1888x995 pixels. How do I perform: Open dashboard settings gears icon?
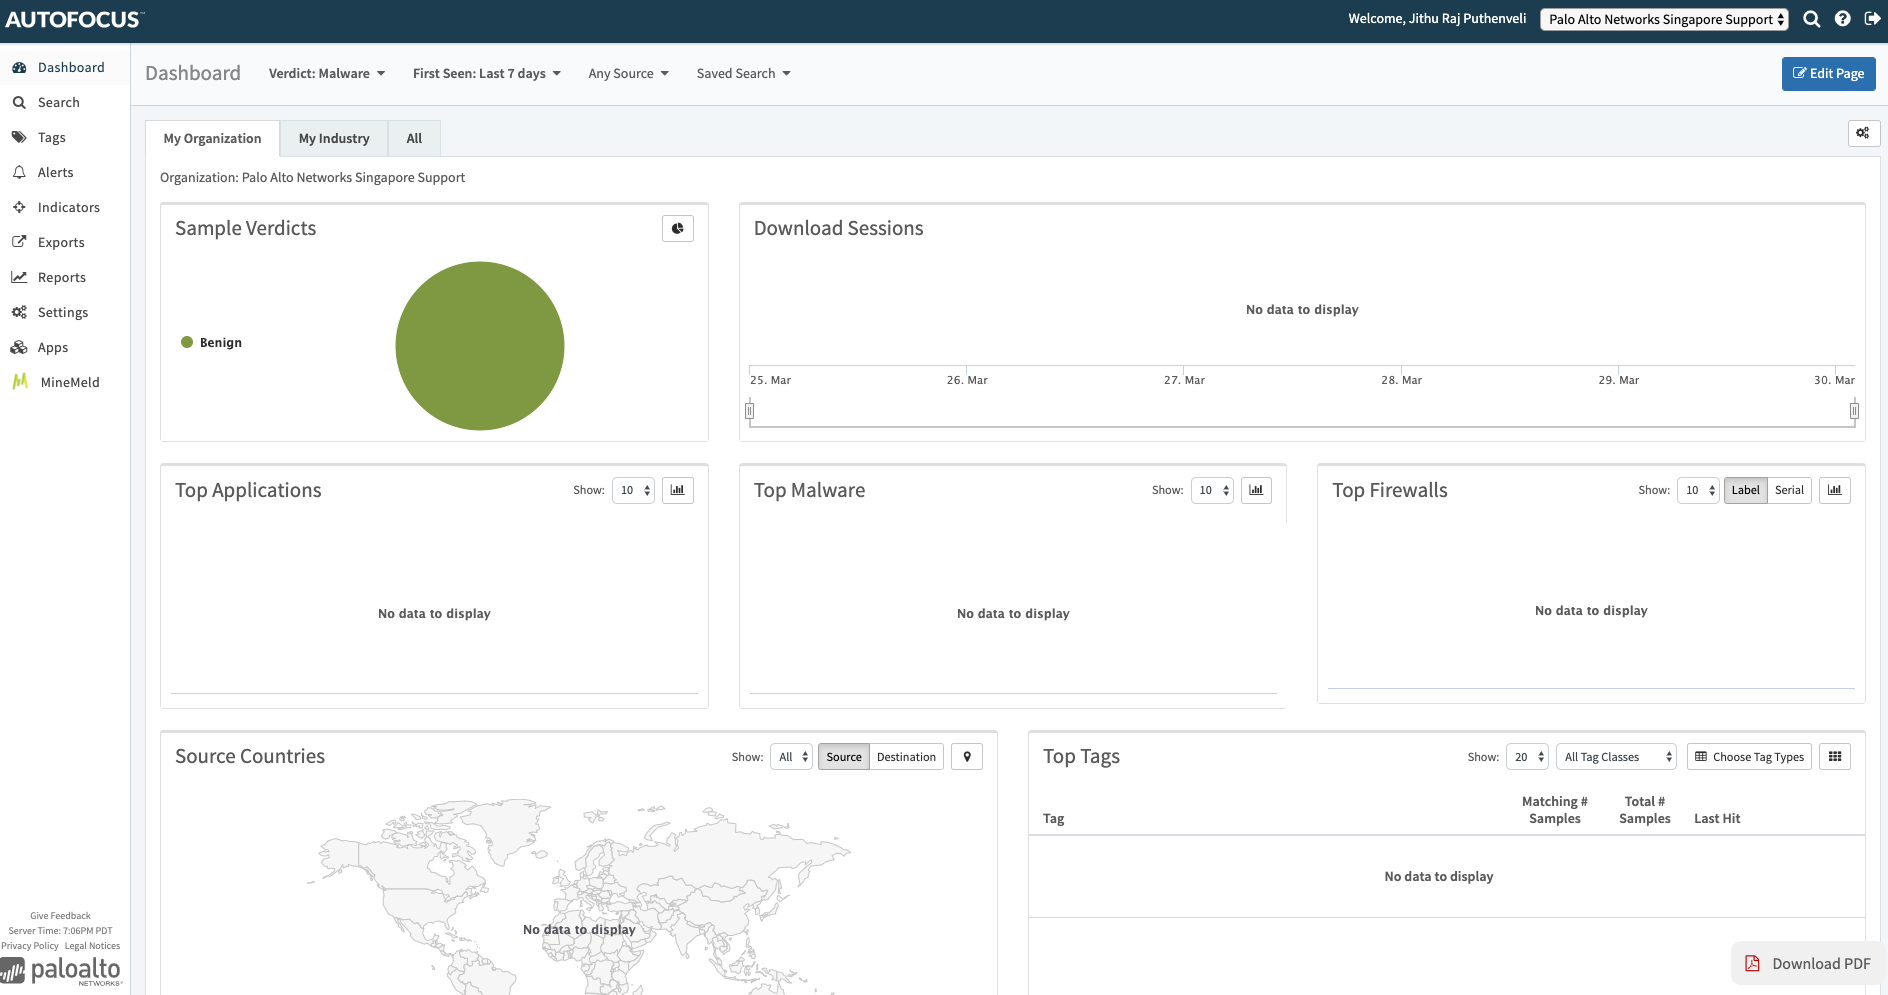click(x=1863, y=133)
